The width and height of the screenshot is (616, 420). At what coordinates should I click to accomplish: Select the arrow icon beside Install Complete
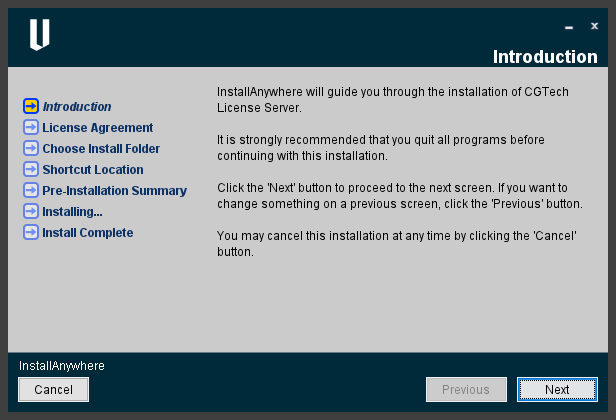(x=31, y=232)
